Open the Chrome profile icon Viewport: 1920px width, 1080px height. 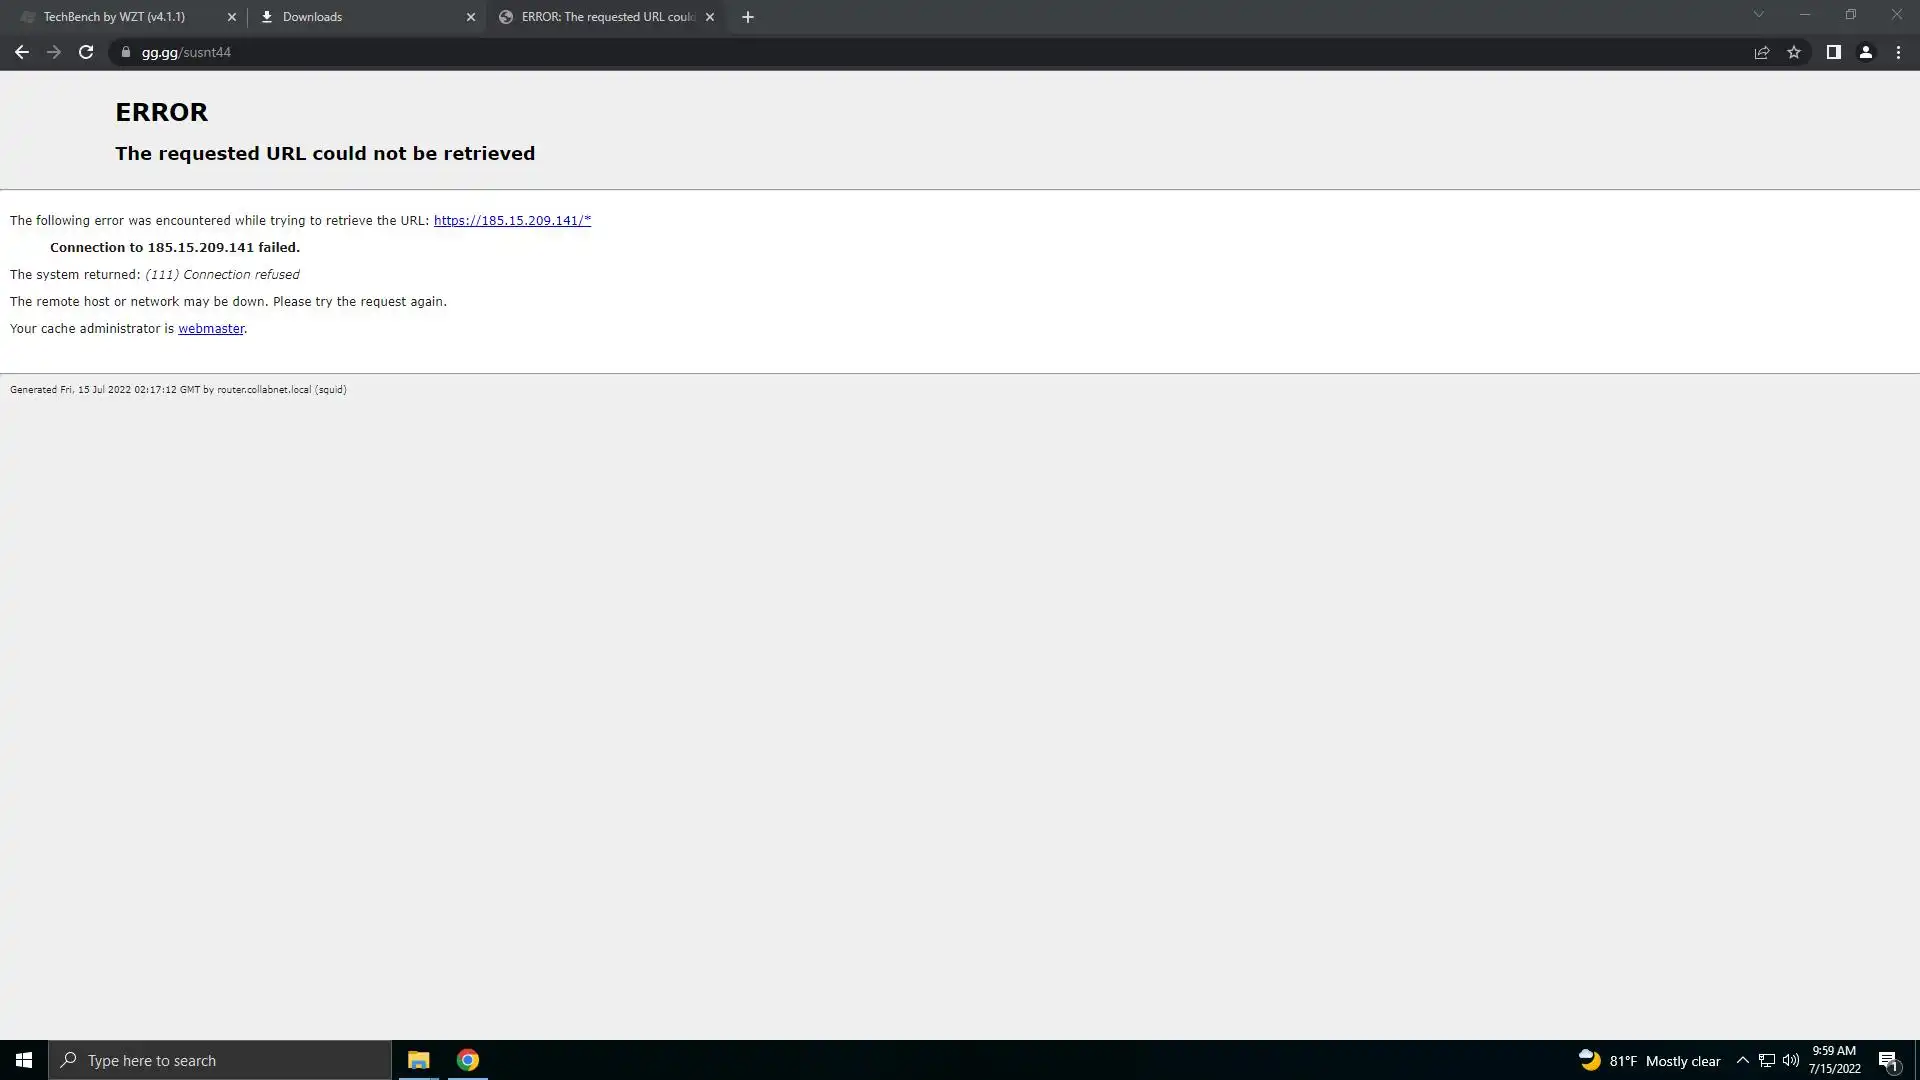pos(1865,52)
